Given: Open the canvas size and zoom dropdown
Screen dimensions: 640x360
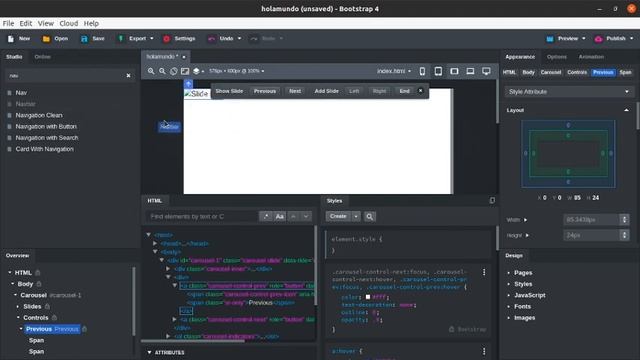Looking at the screenshot, I should coord(236,71).
